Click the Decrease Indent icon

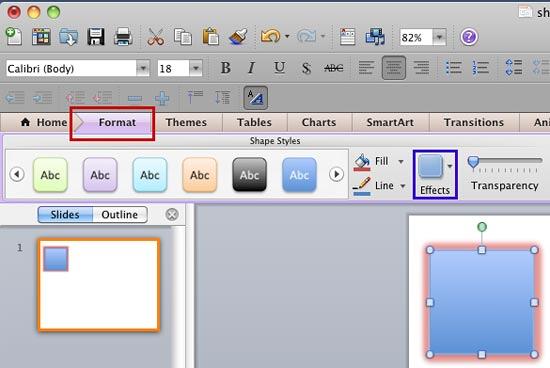click(15, 98)
